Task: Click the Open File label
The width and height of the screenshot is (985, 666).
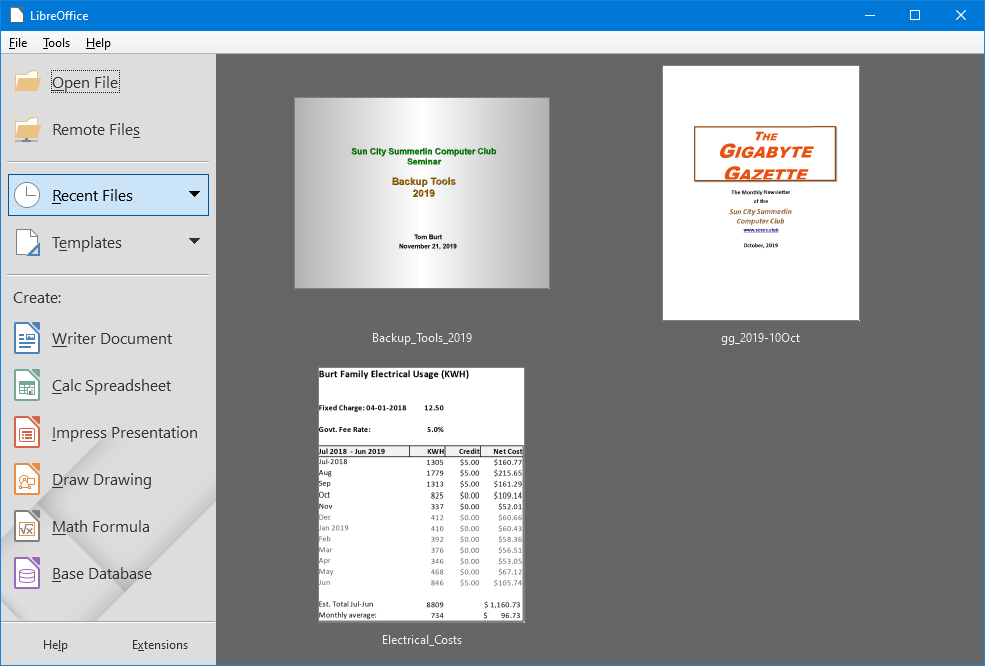Action: click(x=85, y=82)
